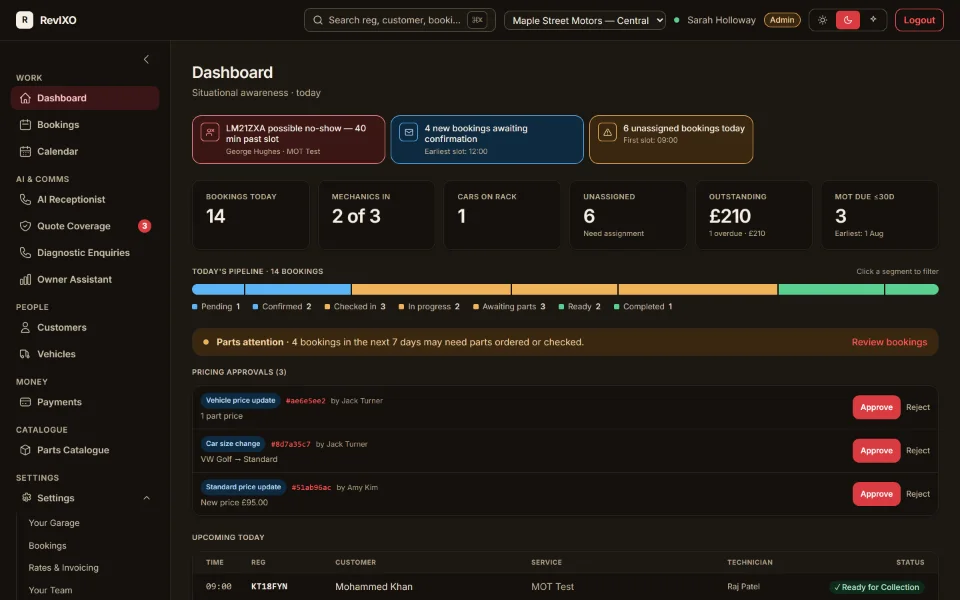The height and width of the screenshot is (600, 960).
Task: Click the #51ab95ac approval ID
Action: point(311,488)
